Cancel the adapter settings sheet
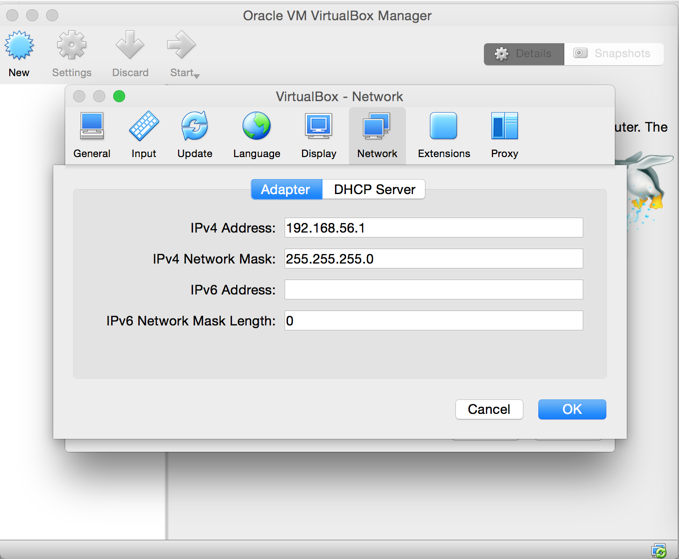 [x=489, y=409]
